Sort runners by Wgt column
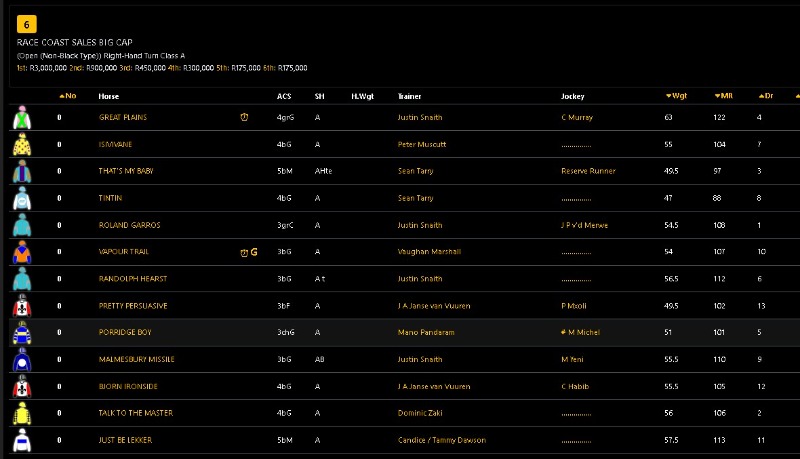This screenshot has width=800, height=459. 676,96
